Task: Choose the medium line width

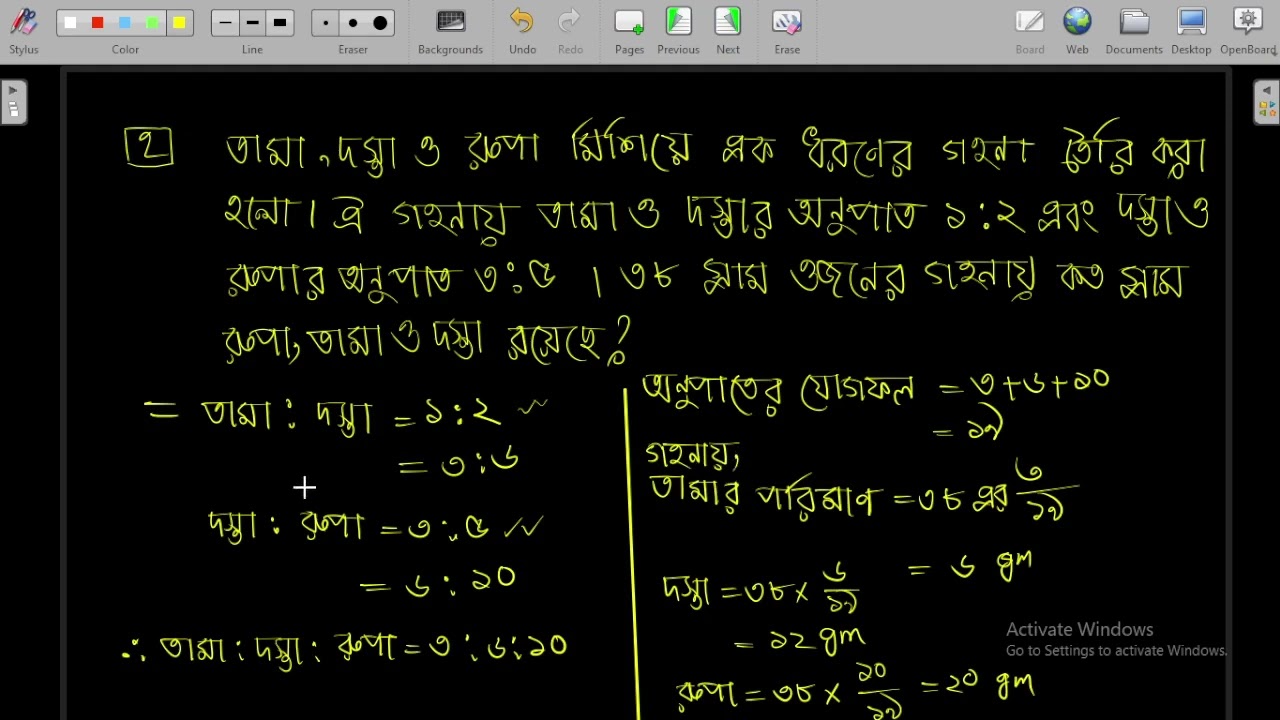Action: tap(252, 23)
